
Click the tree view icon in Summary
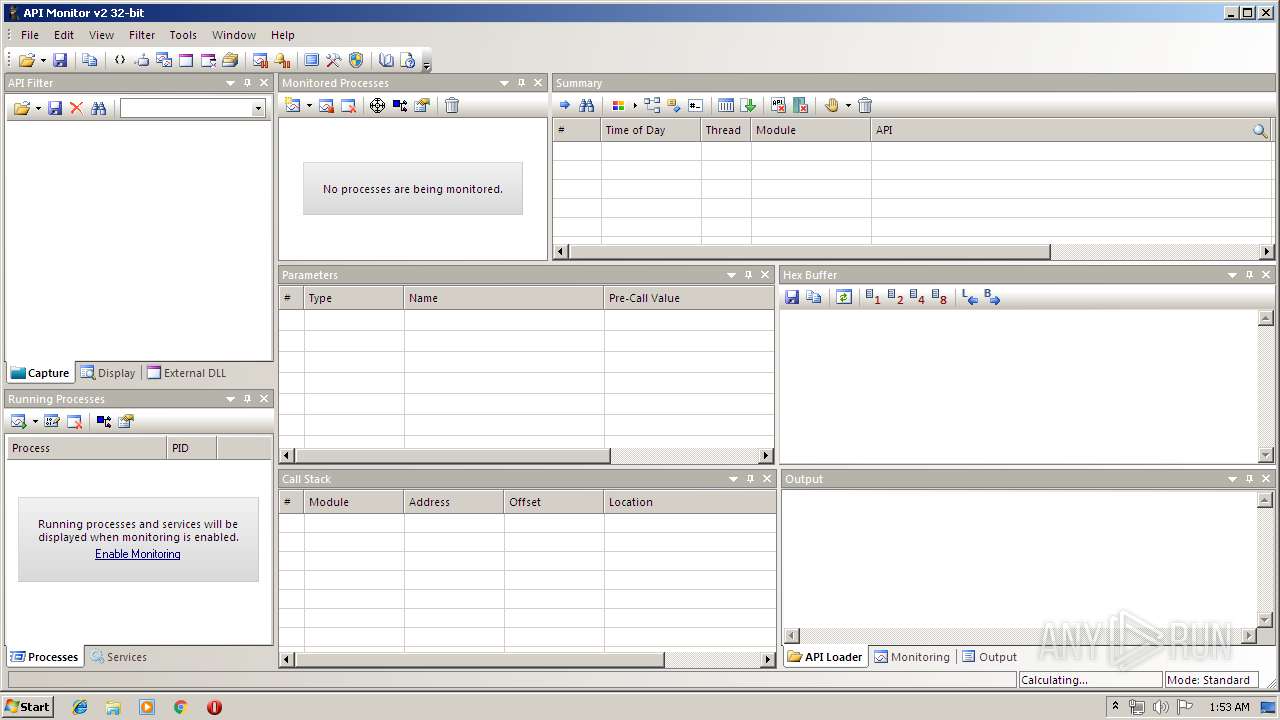click(652, 105)
